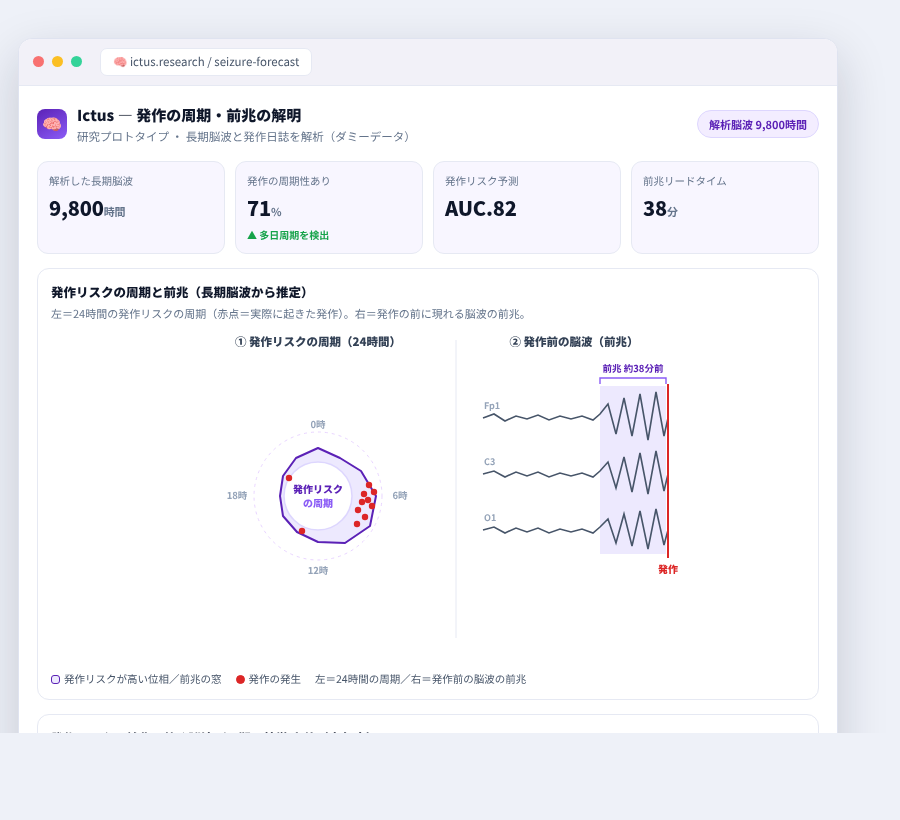
Task: Select the 解析した長期脳波 stat card
Action: pyautogui.click(x=131, y=207)
